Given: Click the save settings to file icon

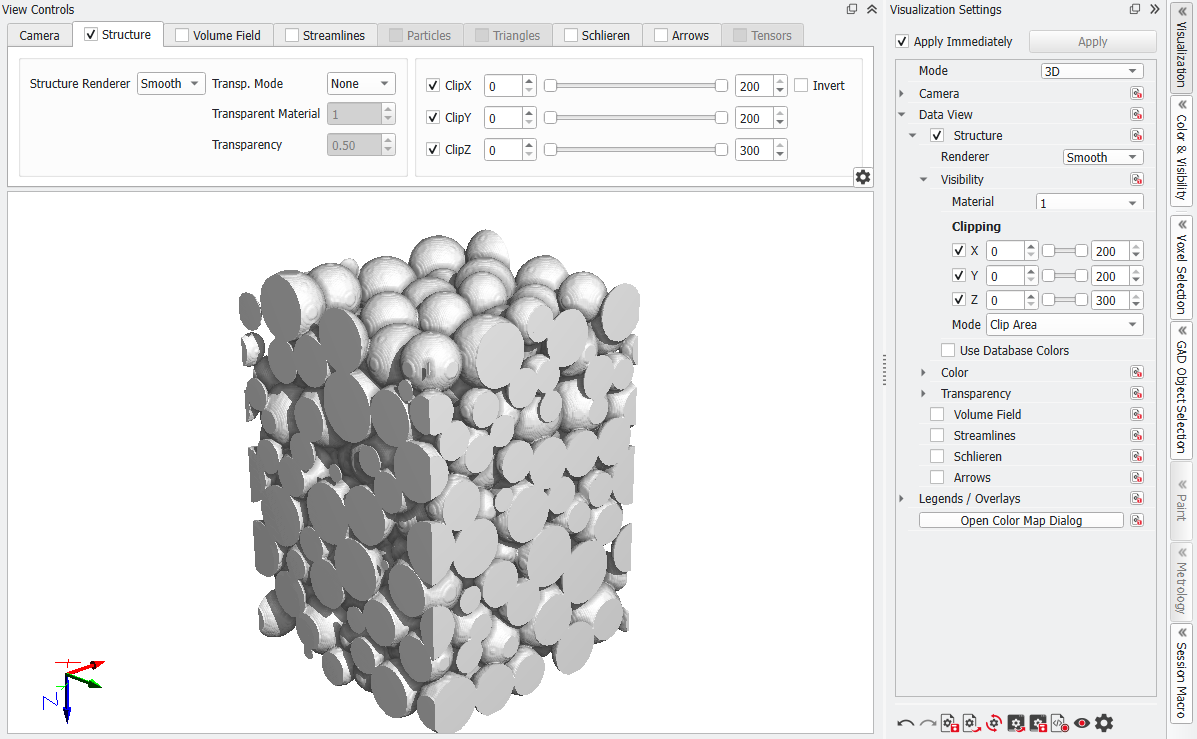Looking at the screenshot, I should (x=950, y=723).
